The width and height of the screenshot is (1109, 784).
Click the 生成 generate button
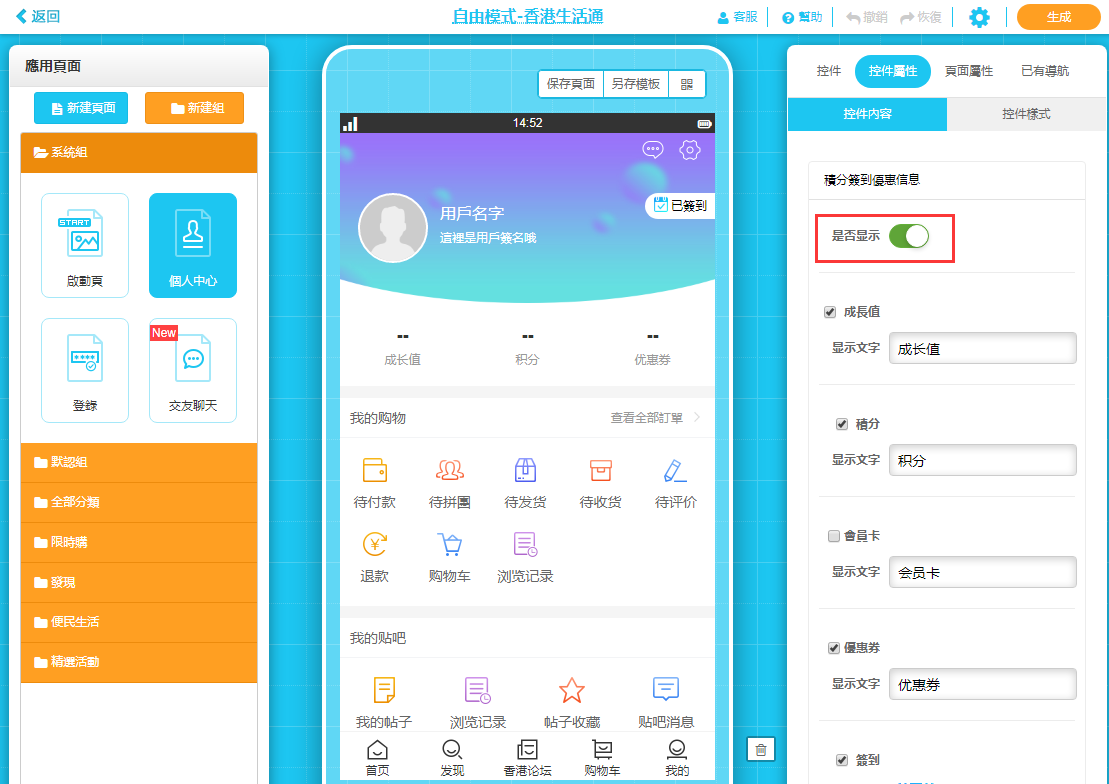1058,17
